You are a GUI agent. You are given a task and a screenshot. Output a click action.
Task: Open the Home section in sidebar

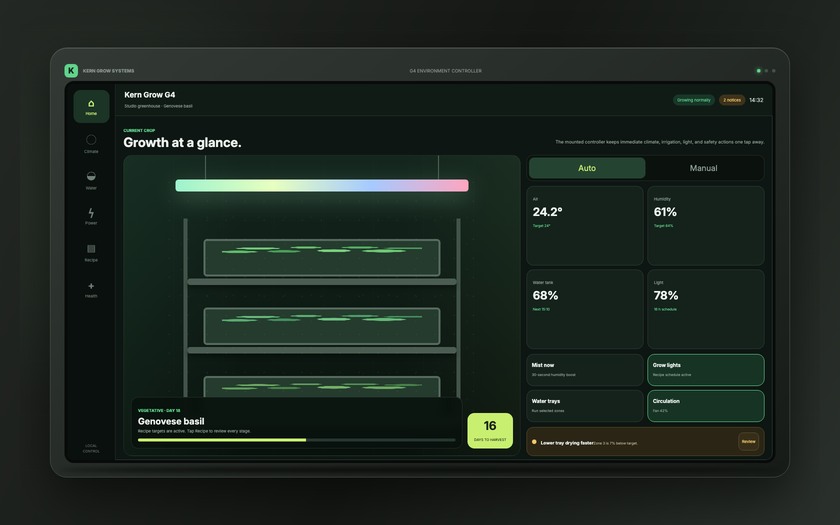point(91,106)
